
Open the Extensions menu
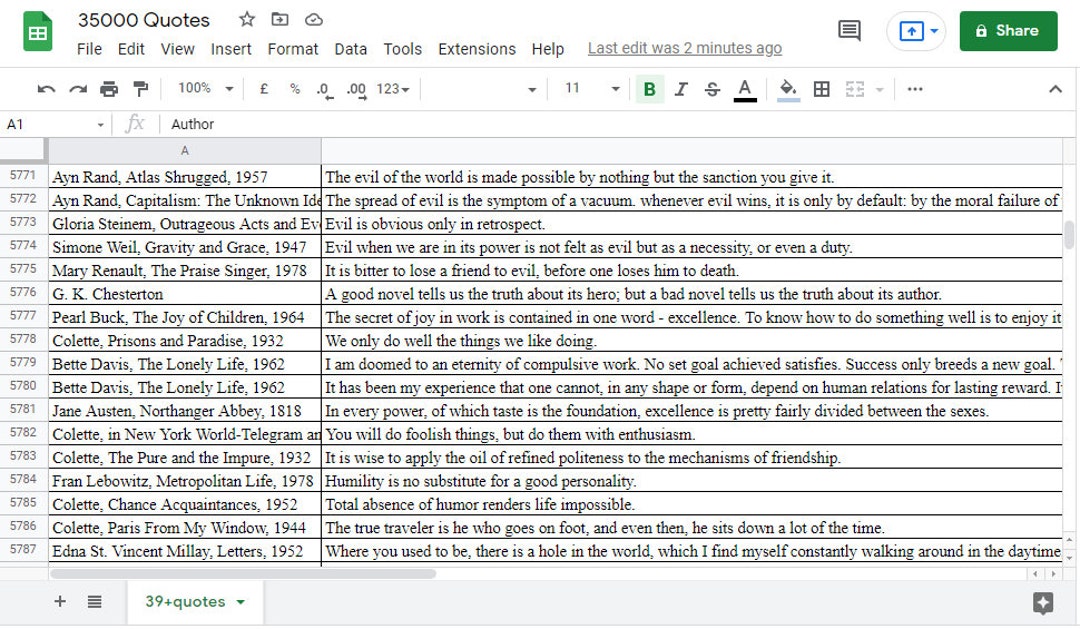click(477, 48)
